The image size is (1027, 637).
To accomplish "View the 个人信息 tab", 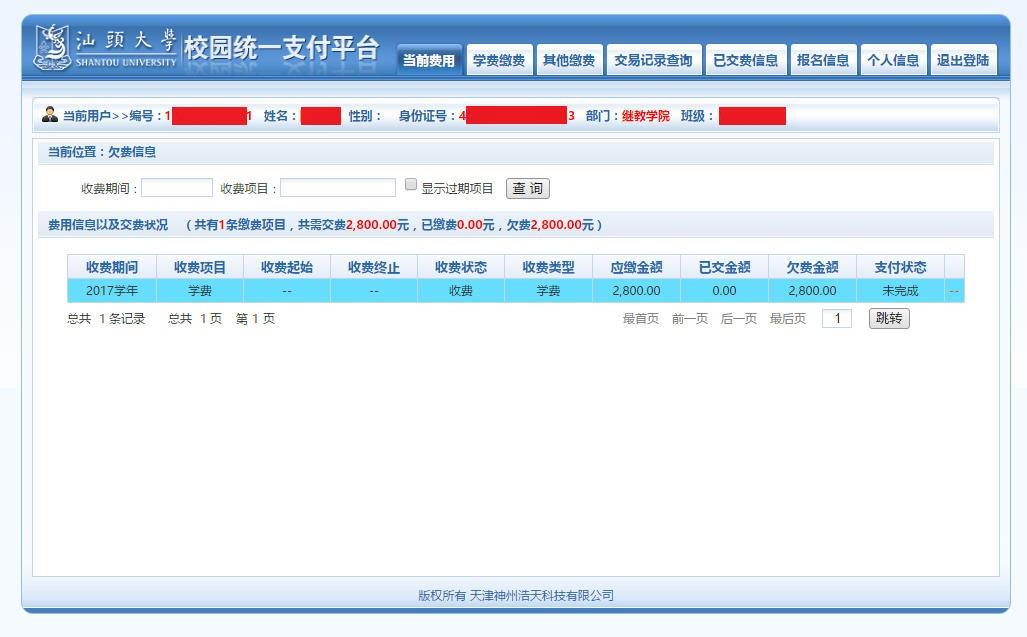I will click(892, 61).
